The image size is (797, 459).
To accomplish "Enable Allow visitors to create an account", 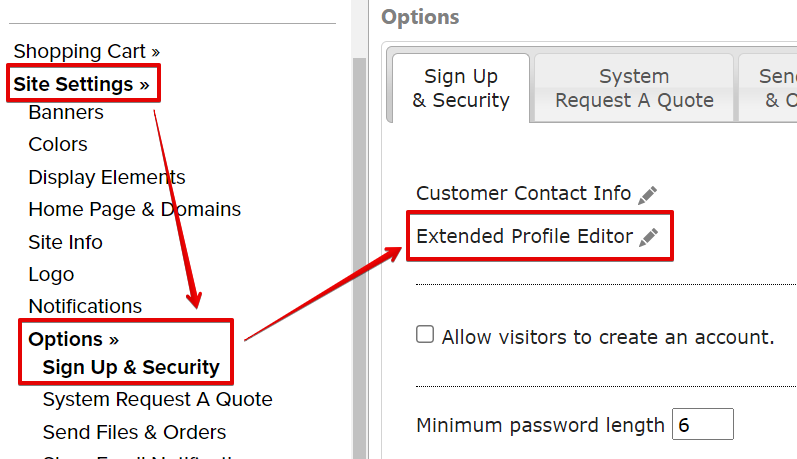I will click(x=425, y=334).
